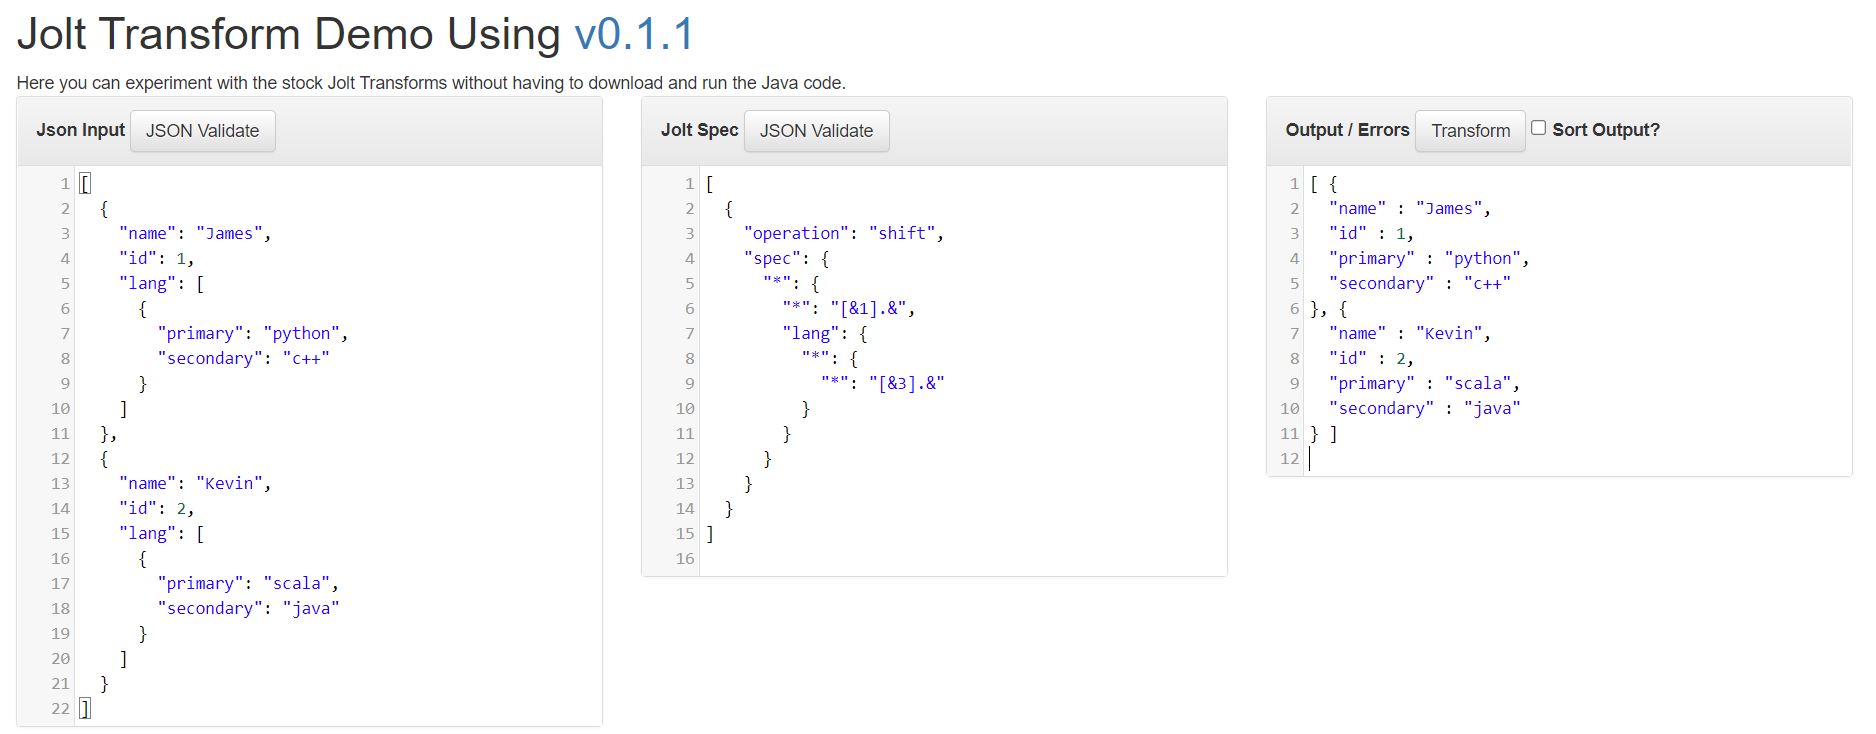Click "name" : "Kevin" line in Output
This screenshot has height=734, width=1876.
coord(1410,333)
